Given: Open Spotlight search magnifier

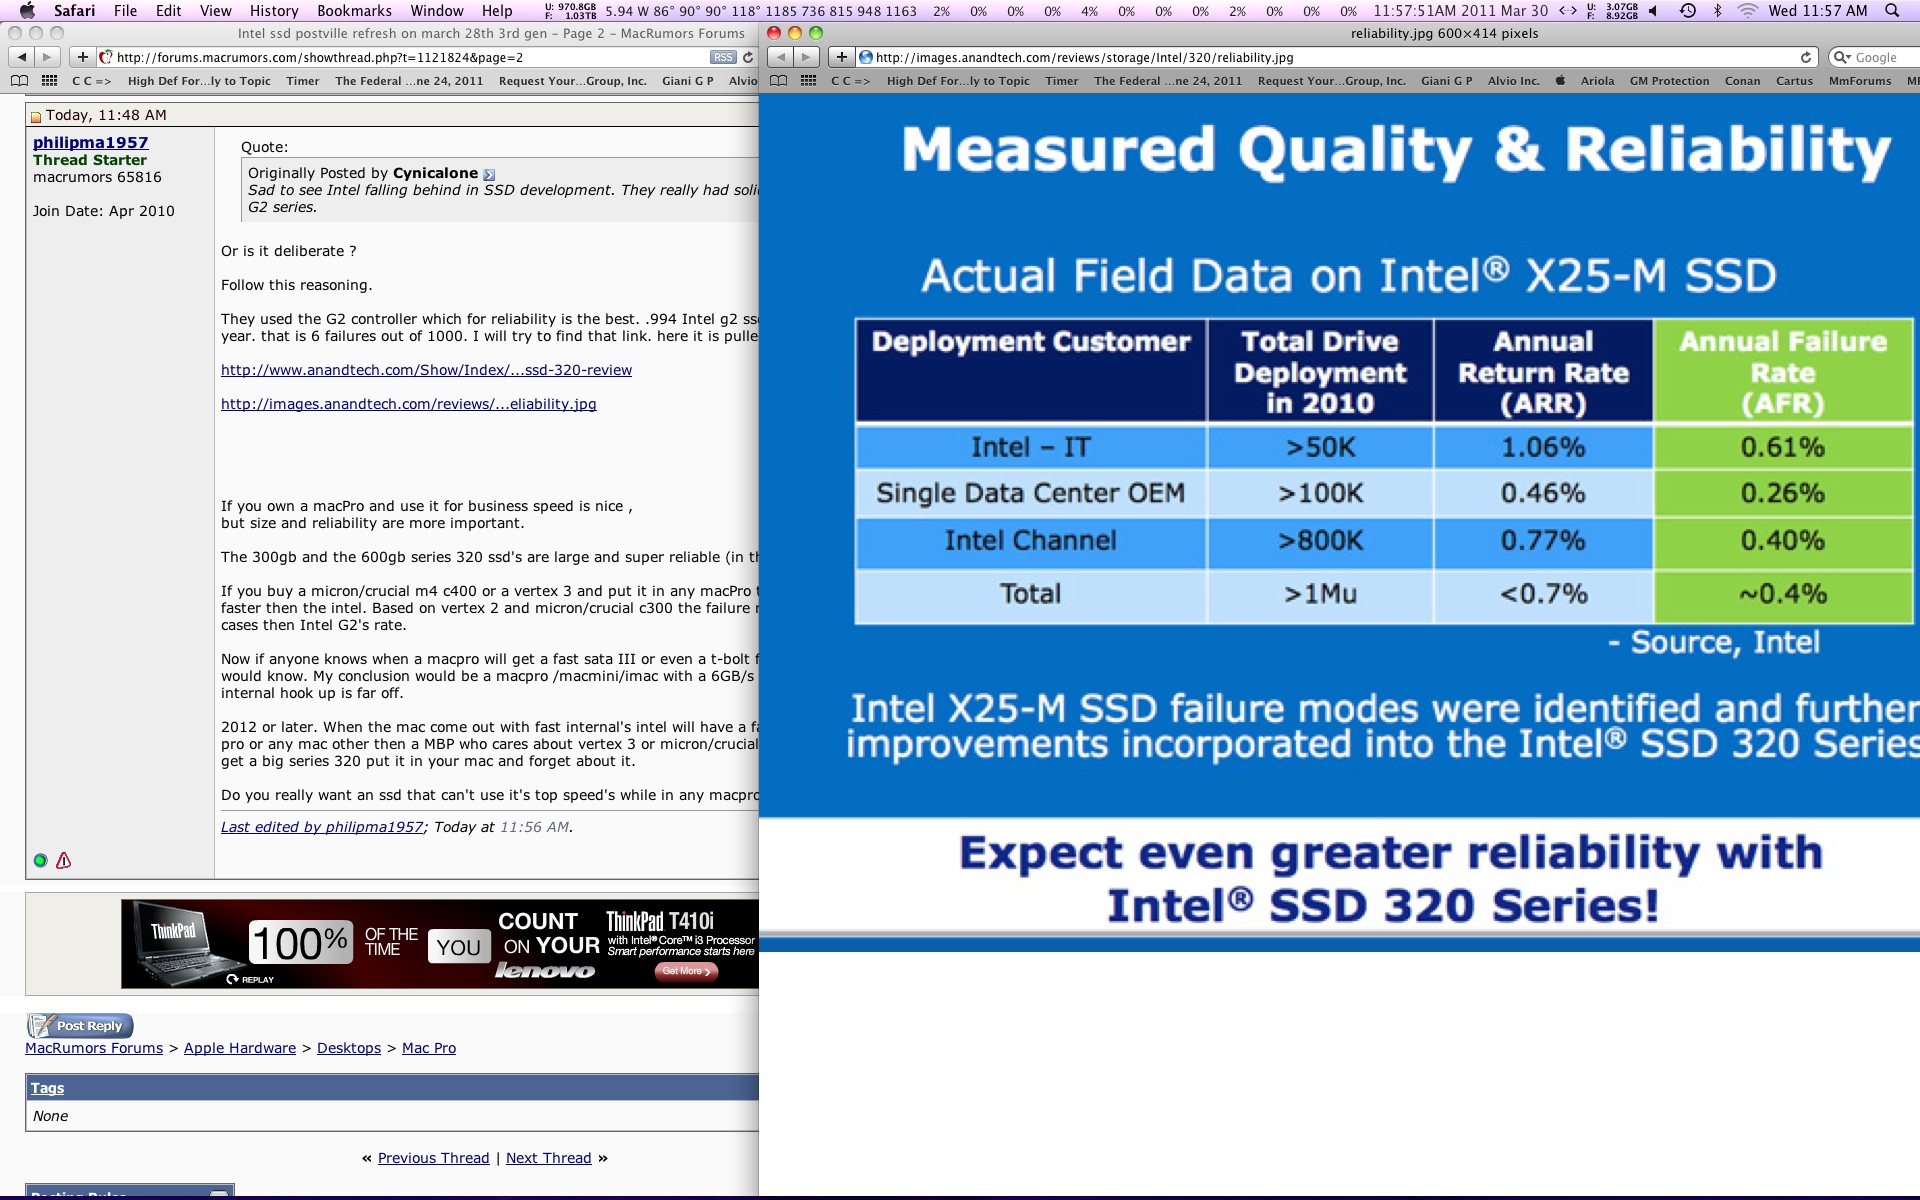Looking at the screenshot, I should (1891, 10).
